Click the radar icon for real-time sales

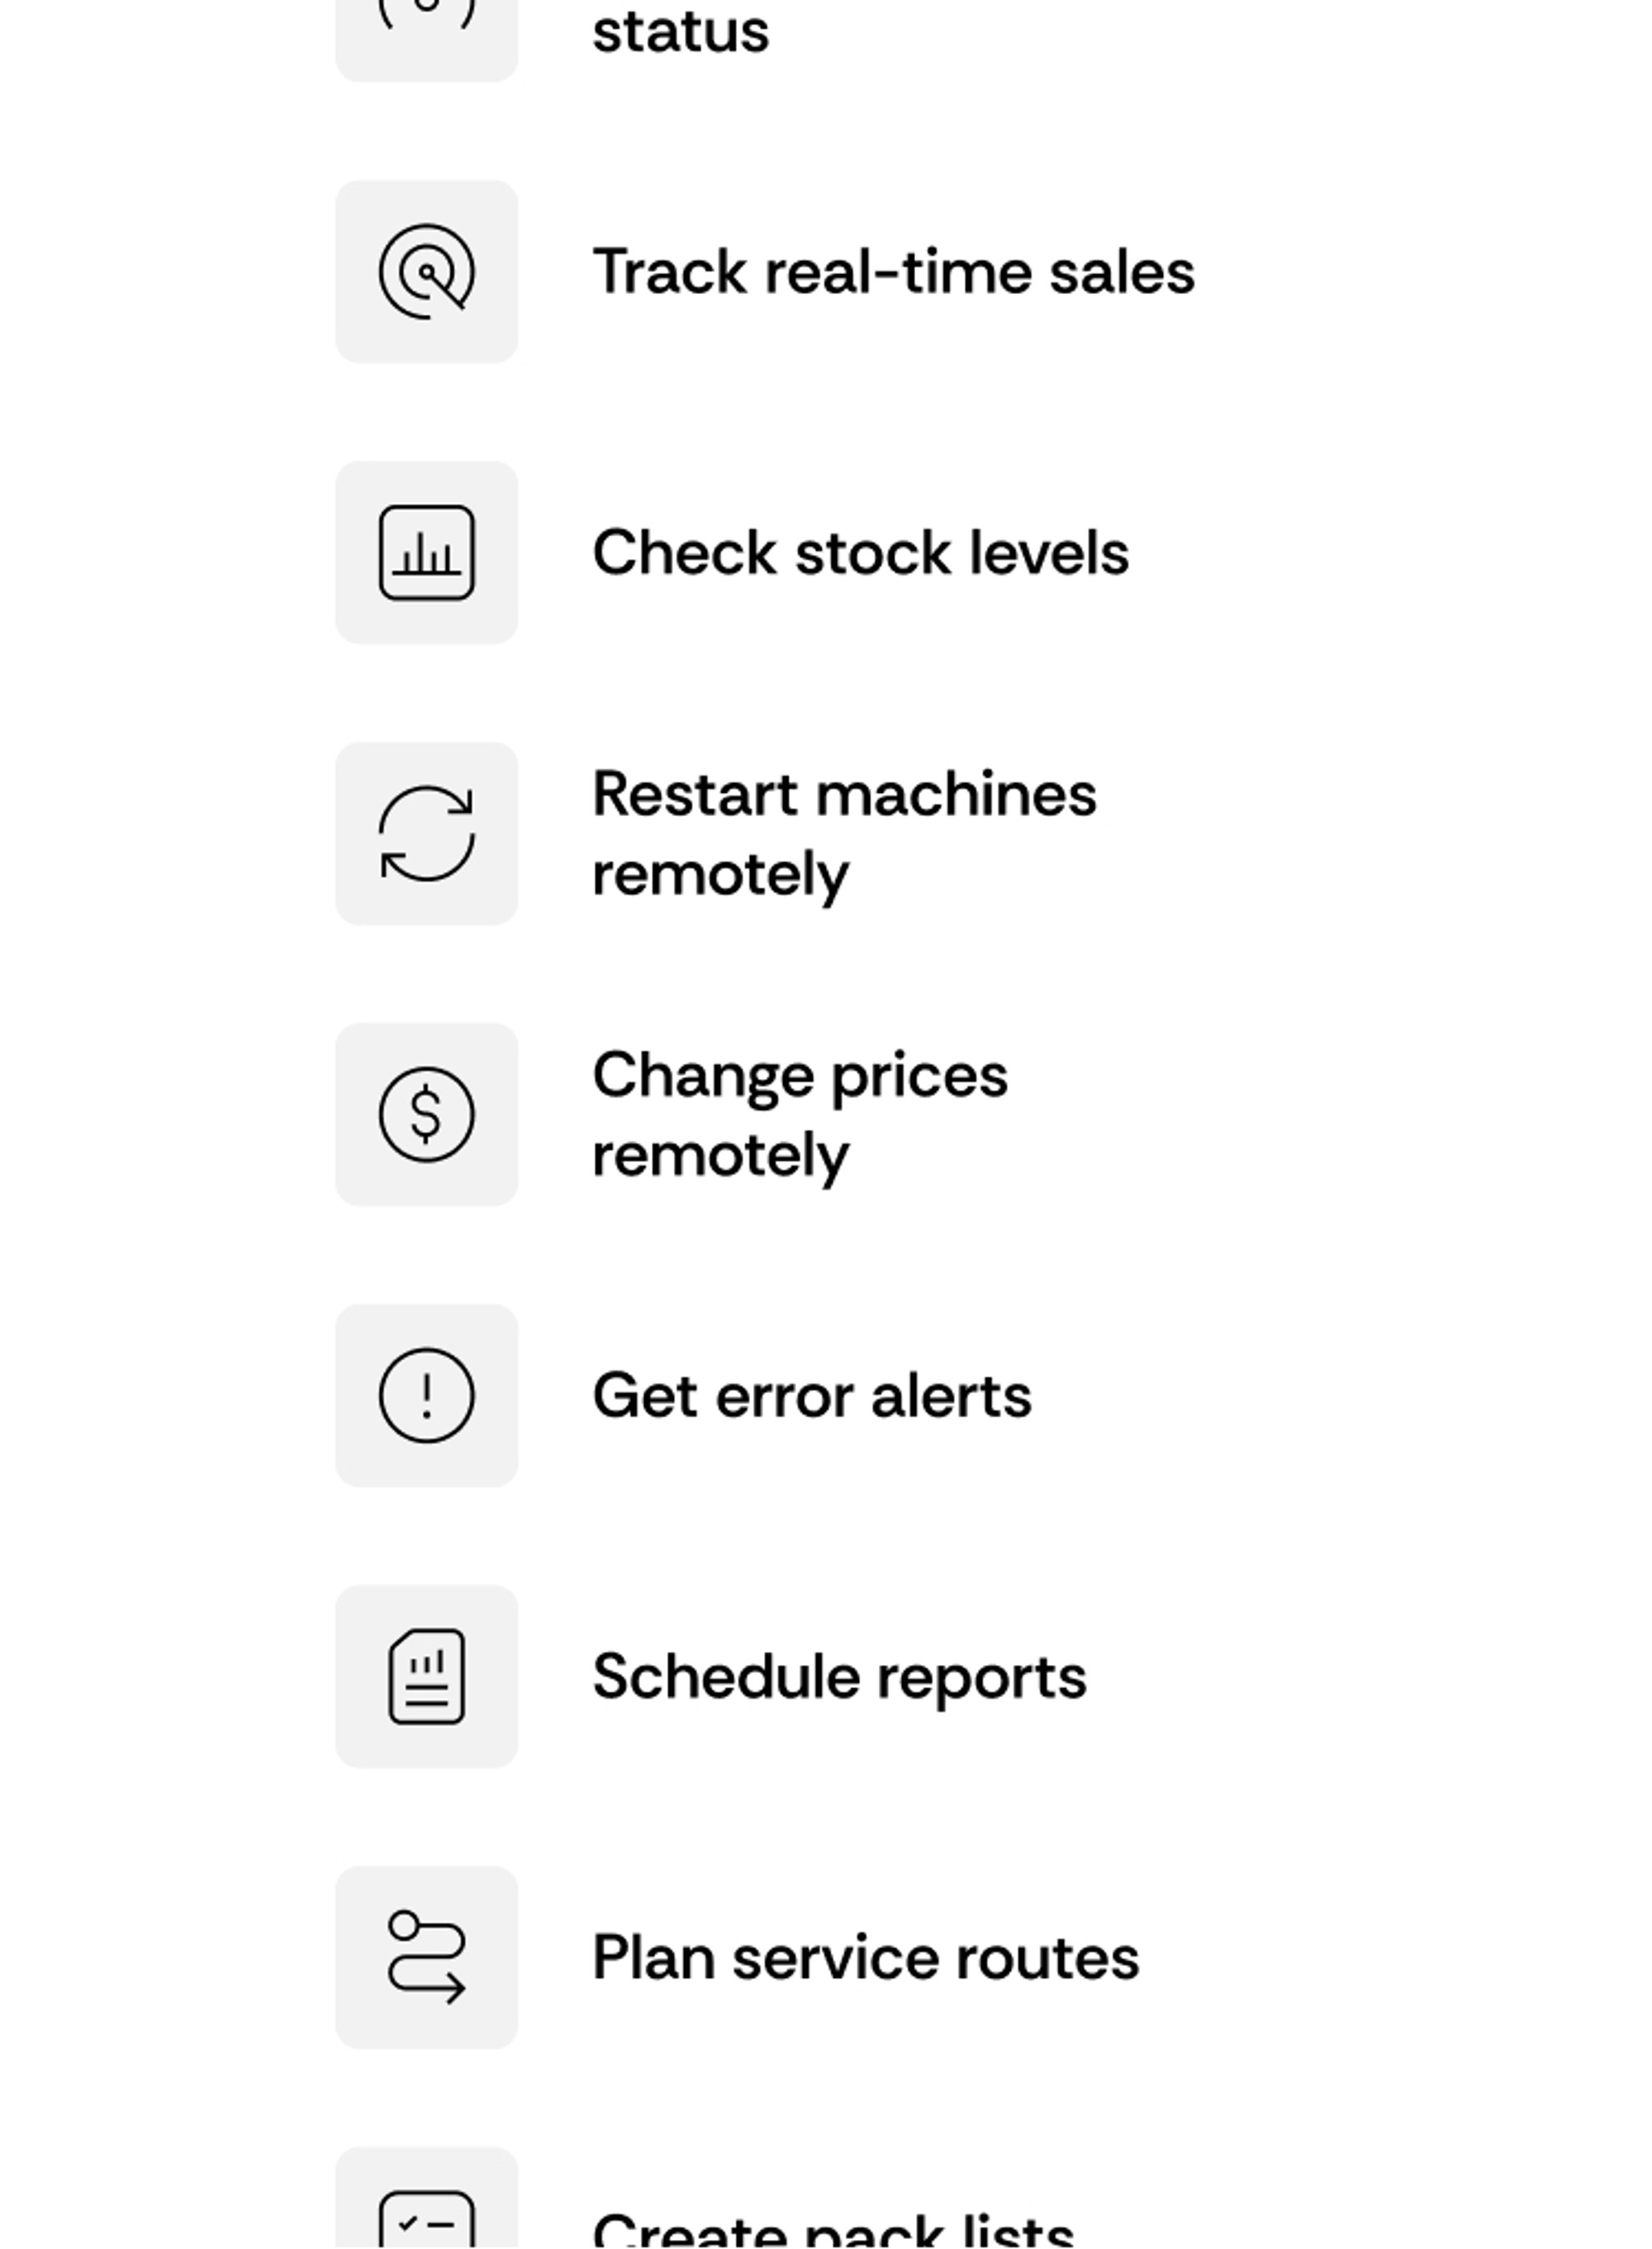click(x=427, y=272)
